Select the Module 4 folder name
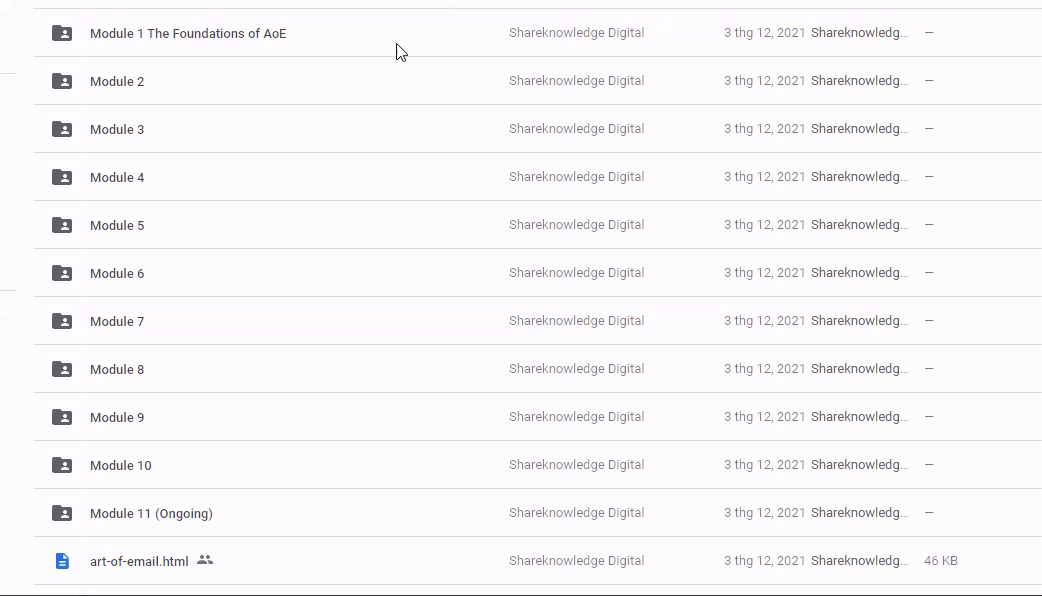The width and height of the screenshot is (1042, 596). pos(117,178)
